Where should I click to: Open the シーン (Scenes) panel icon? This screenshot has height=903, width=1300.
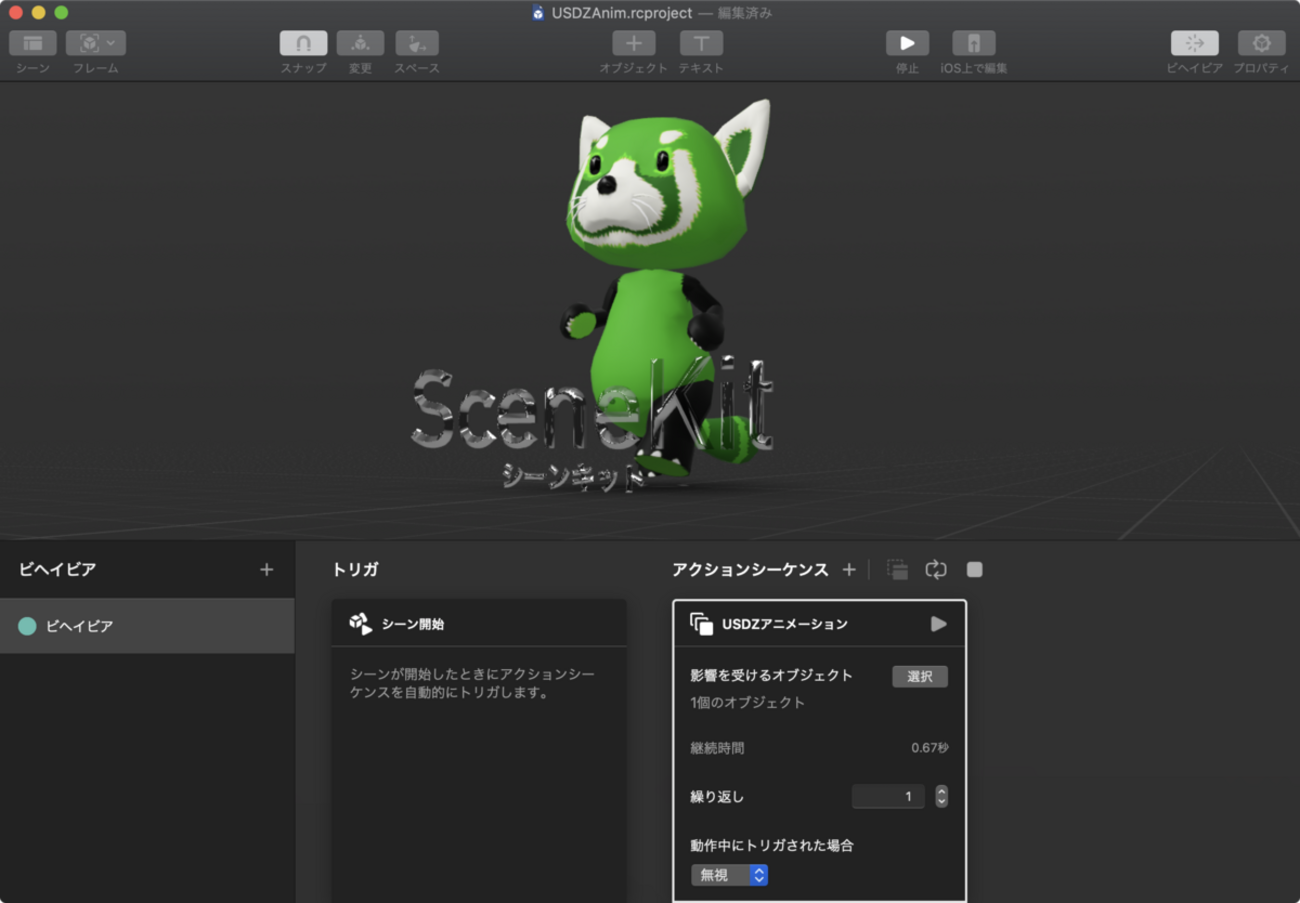(33, 43)
